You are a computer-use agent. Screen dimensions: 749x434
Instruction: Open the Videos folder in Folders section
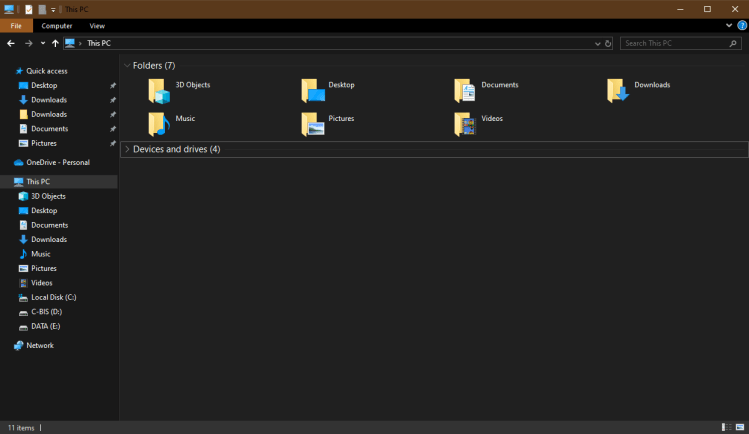tap(465, 124)
